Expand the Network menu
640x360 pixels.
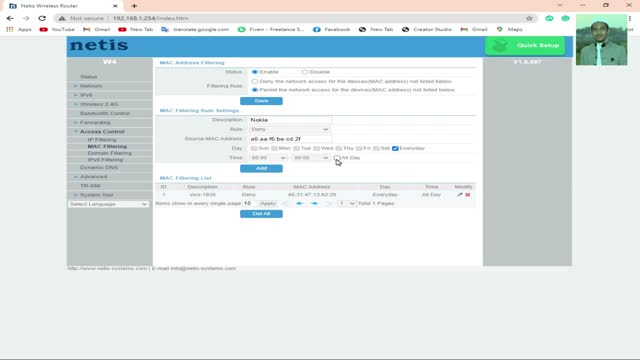click(x=91, y=86)
